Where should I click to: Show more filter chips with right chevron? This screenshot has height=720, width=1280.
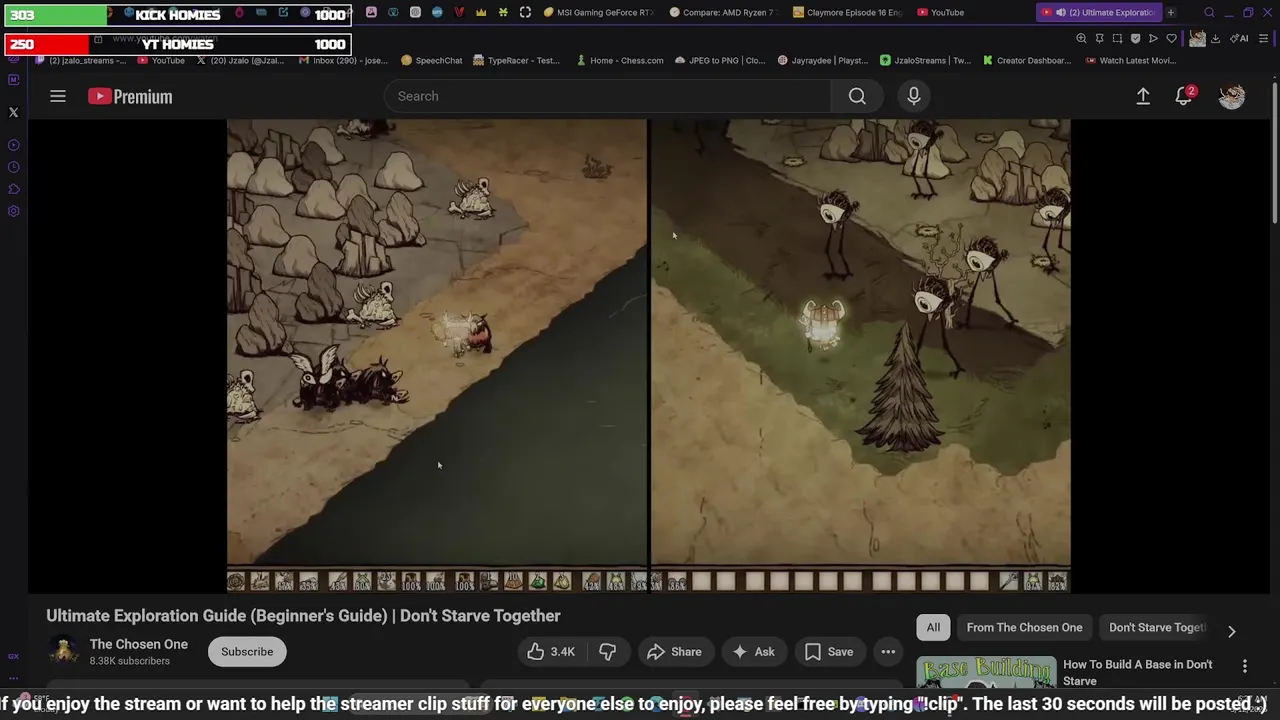click(1232, 631)
